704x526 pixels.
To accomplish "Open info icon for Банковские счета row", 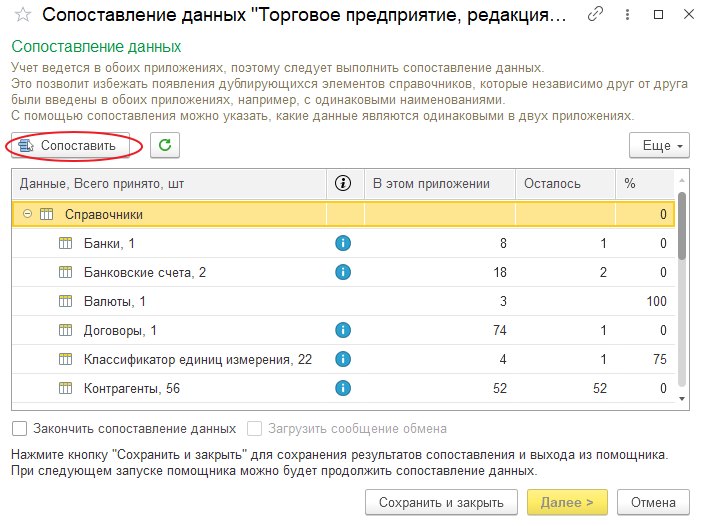I will [x=343, y=272].
